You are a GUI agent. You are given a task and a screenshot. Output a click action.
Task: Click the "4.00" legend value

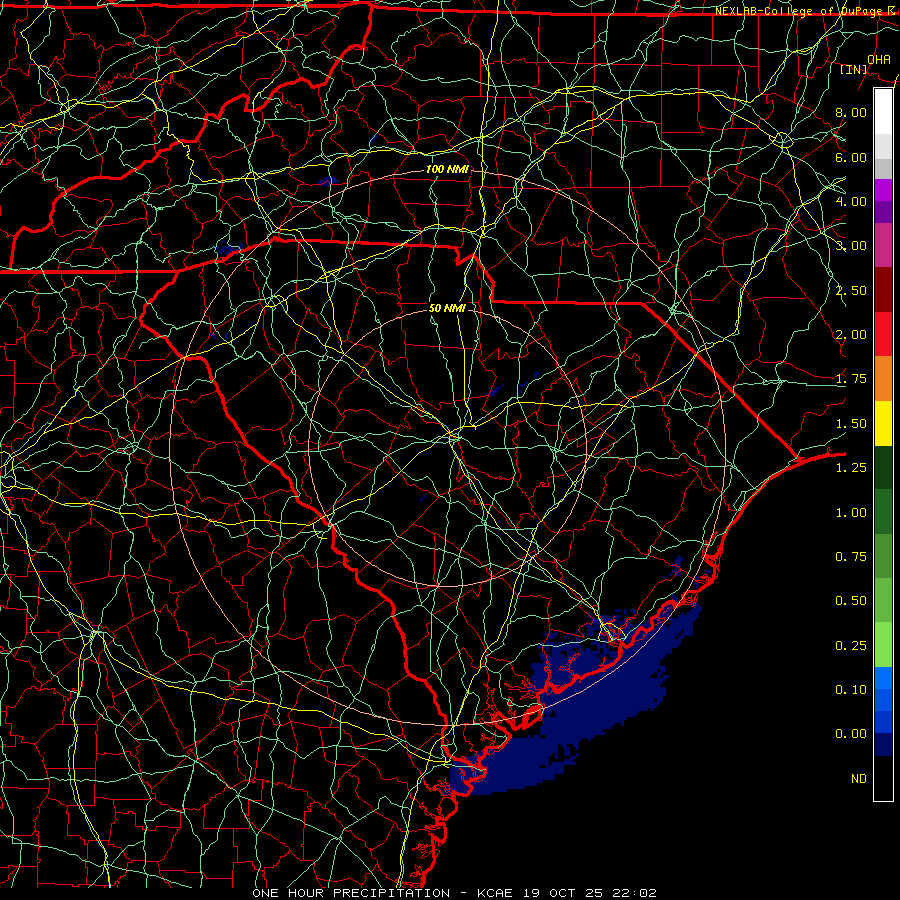coord(851,201)
